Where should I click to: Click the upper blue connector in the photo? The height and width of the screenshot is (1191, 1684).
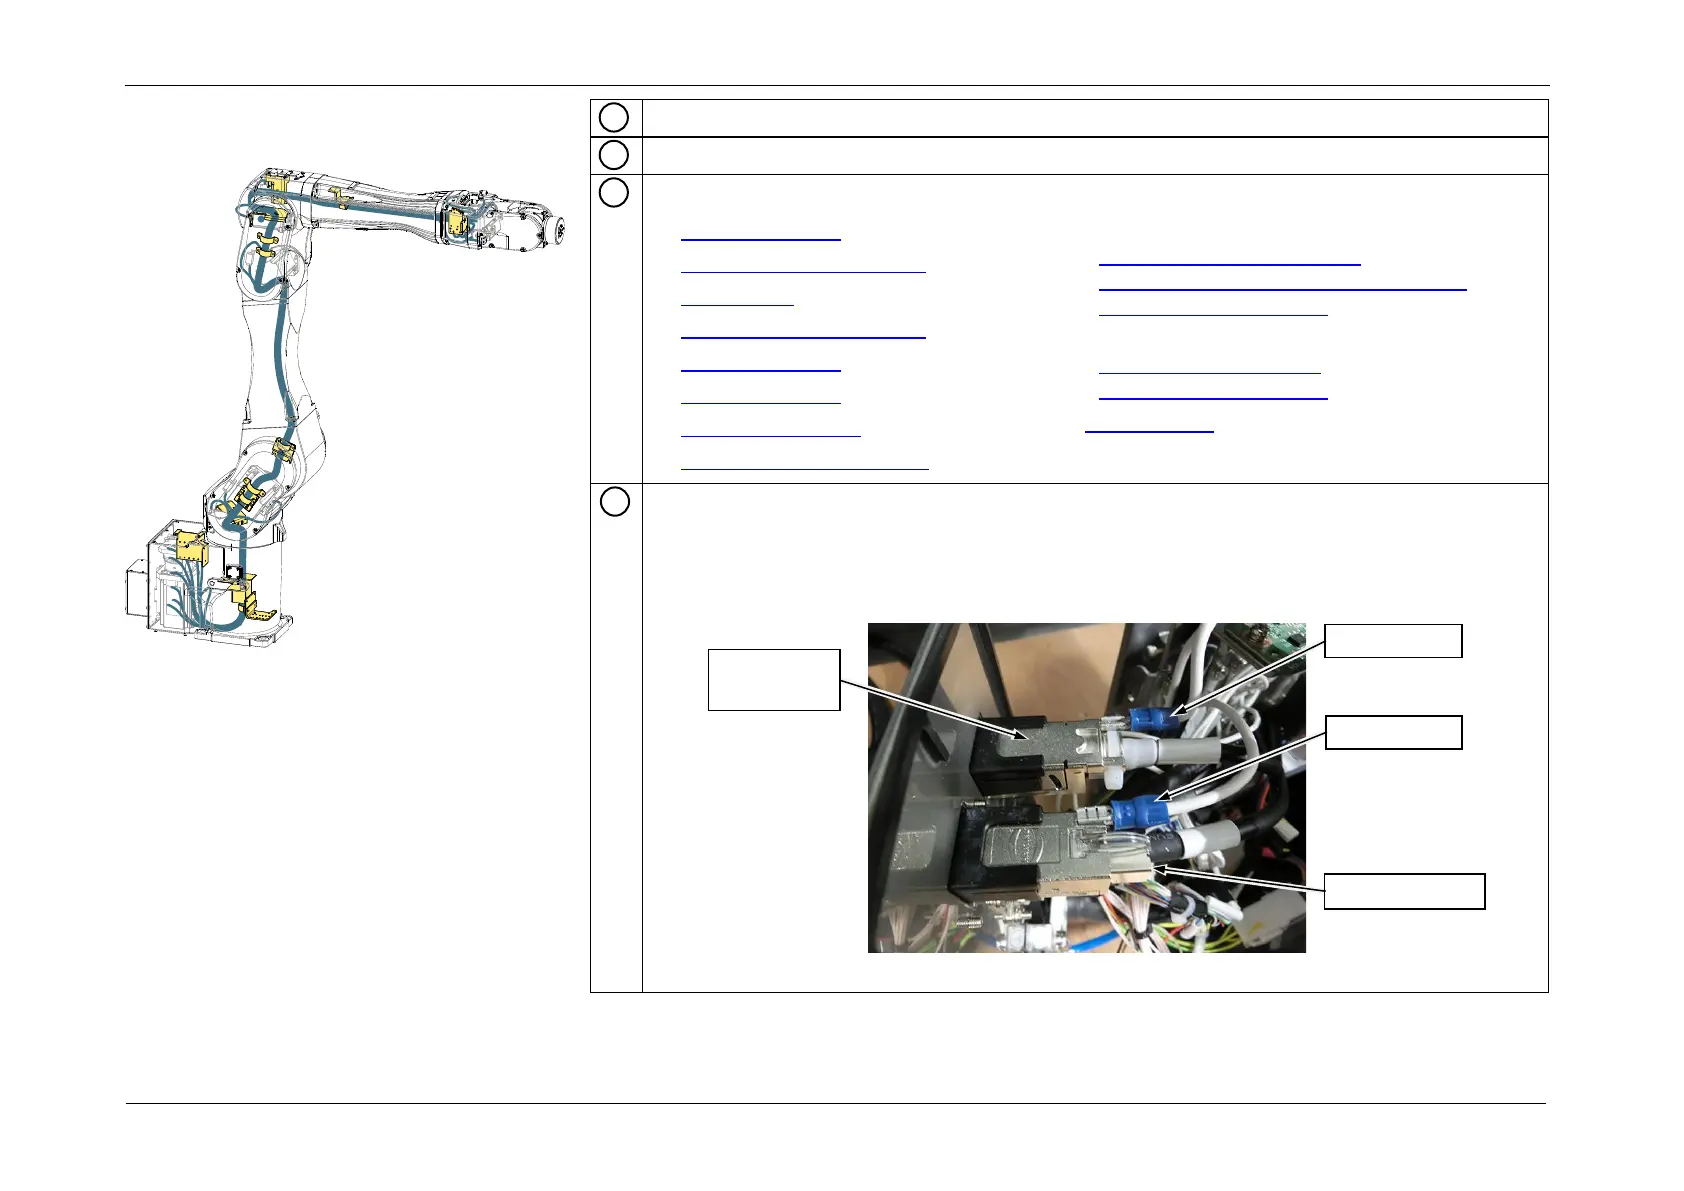(1155, 718)
